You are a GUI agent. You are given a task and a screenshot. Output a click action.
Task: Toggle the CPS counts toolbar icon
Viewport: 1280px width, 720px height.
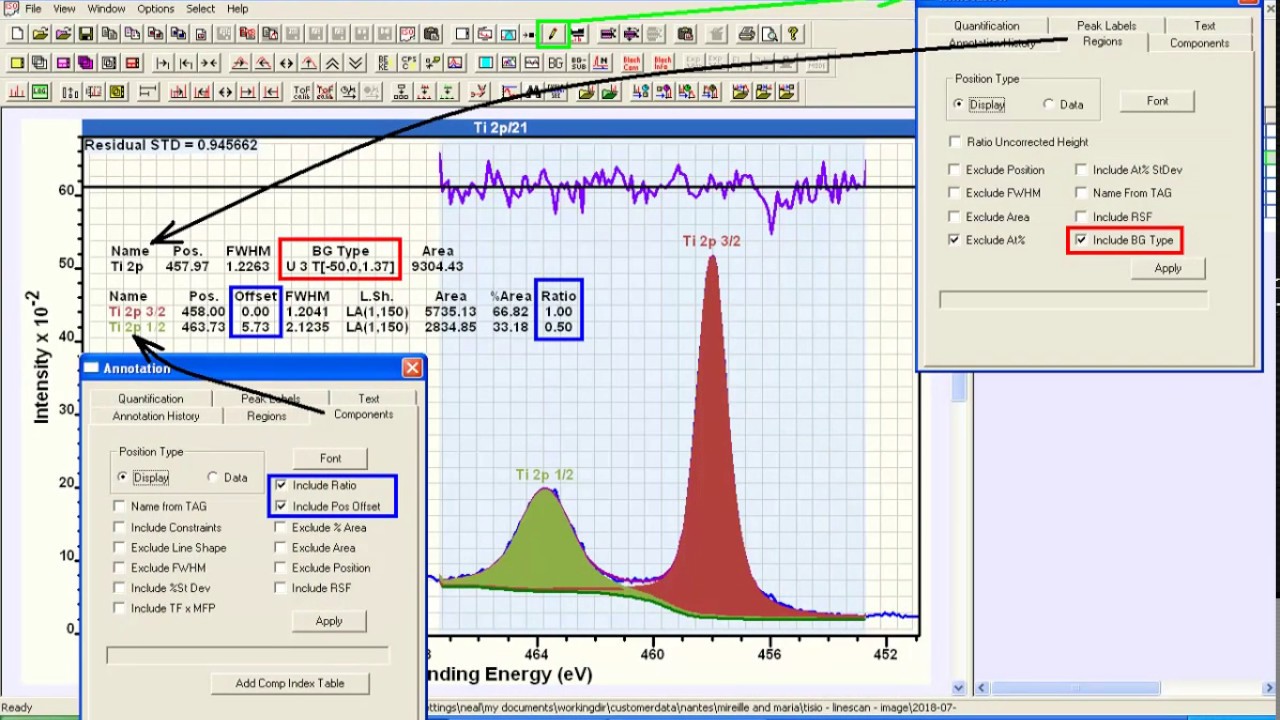click(408, 63)
